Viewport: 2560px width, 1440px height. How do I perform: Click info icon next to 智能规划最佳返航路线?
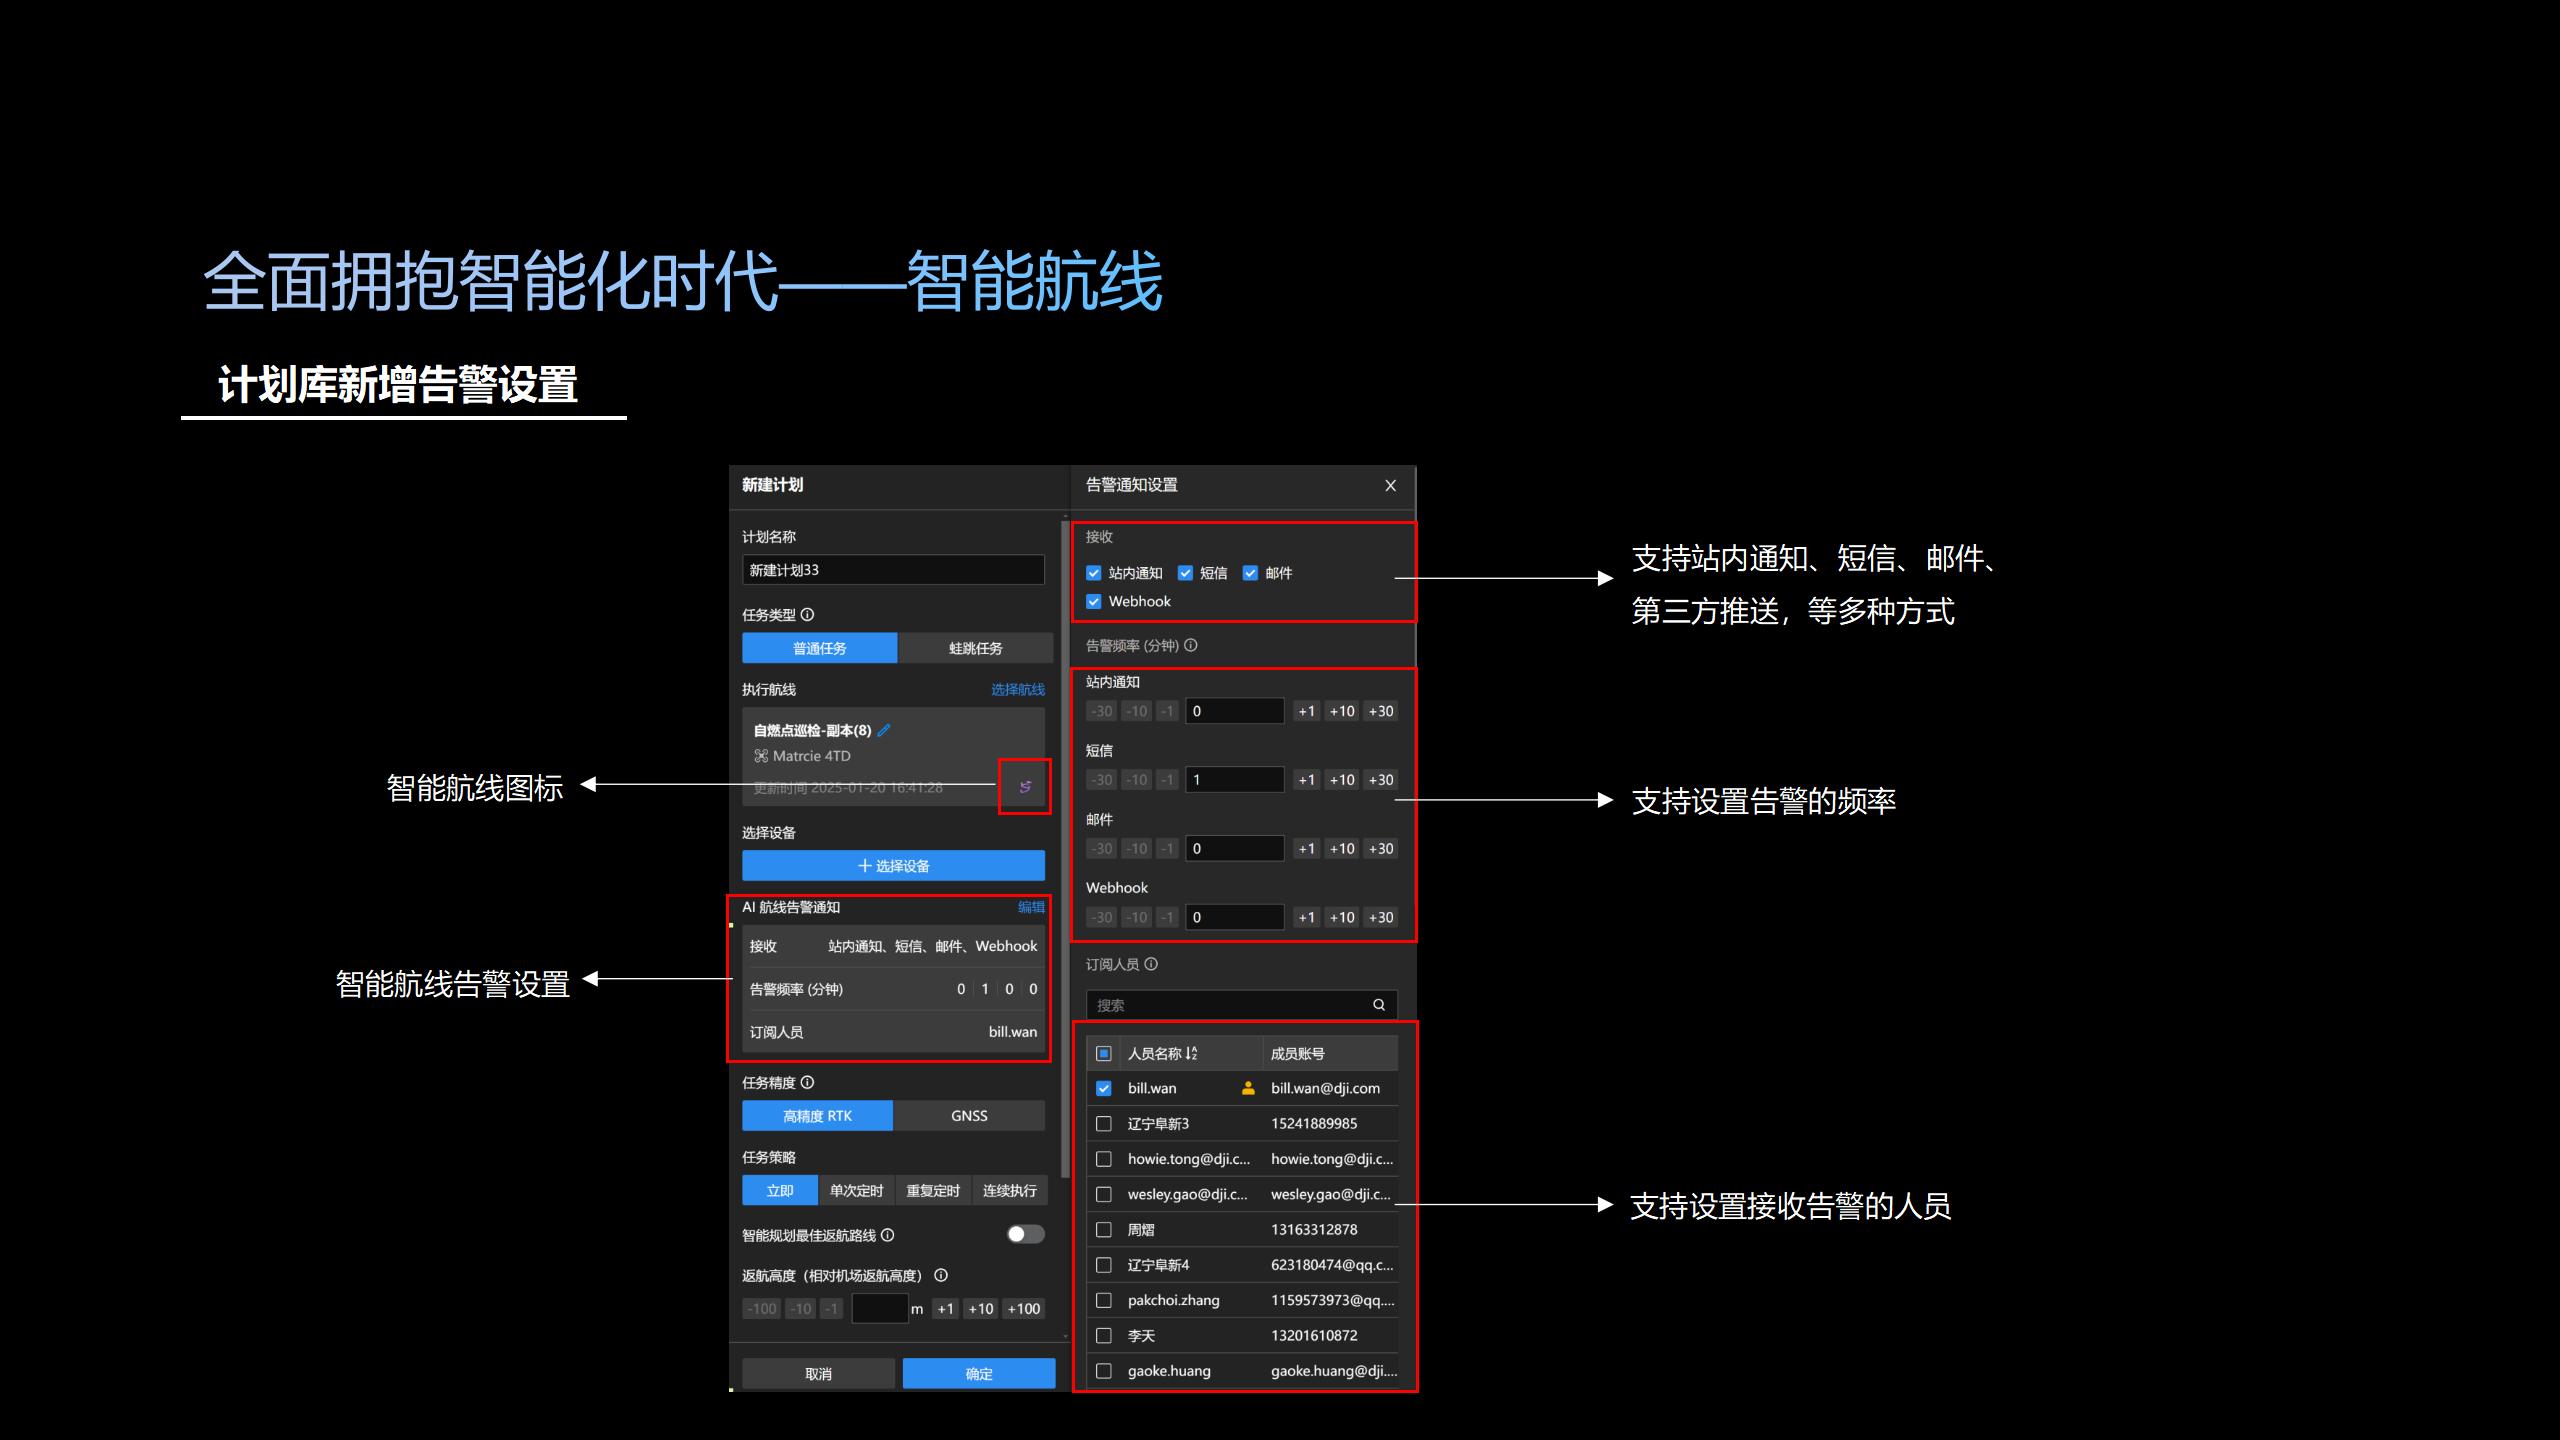888,1236
